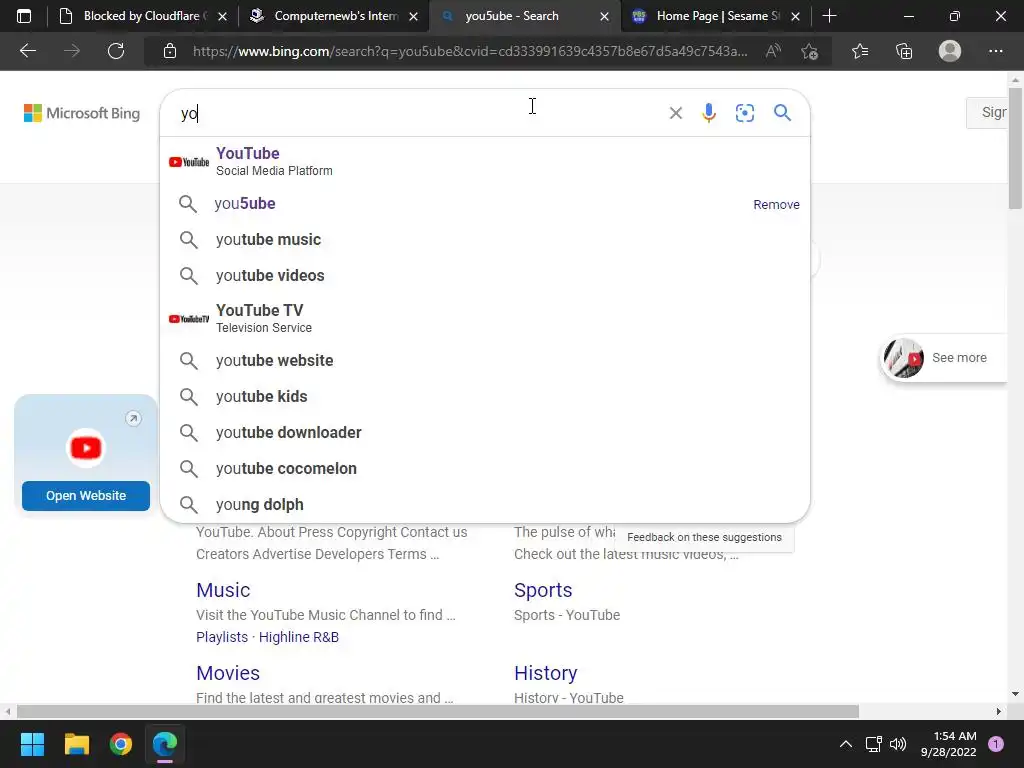1024x768 pixels.
Task: Show hidden system tray icons chevron
Action: coord(846,744)
